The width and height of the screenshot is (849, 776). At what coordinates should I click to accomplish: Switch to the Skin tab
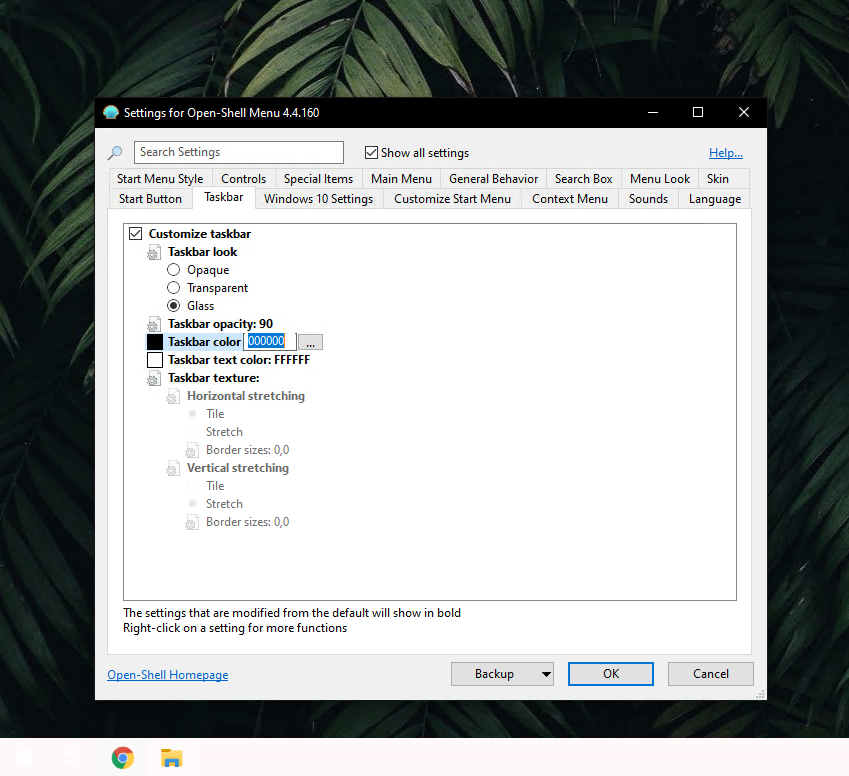click(717, 179)
